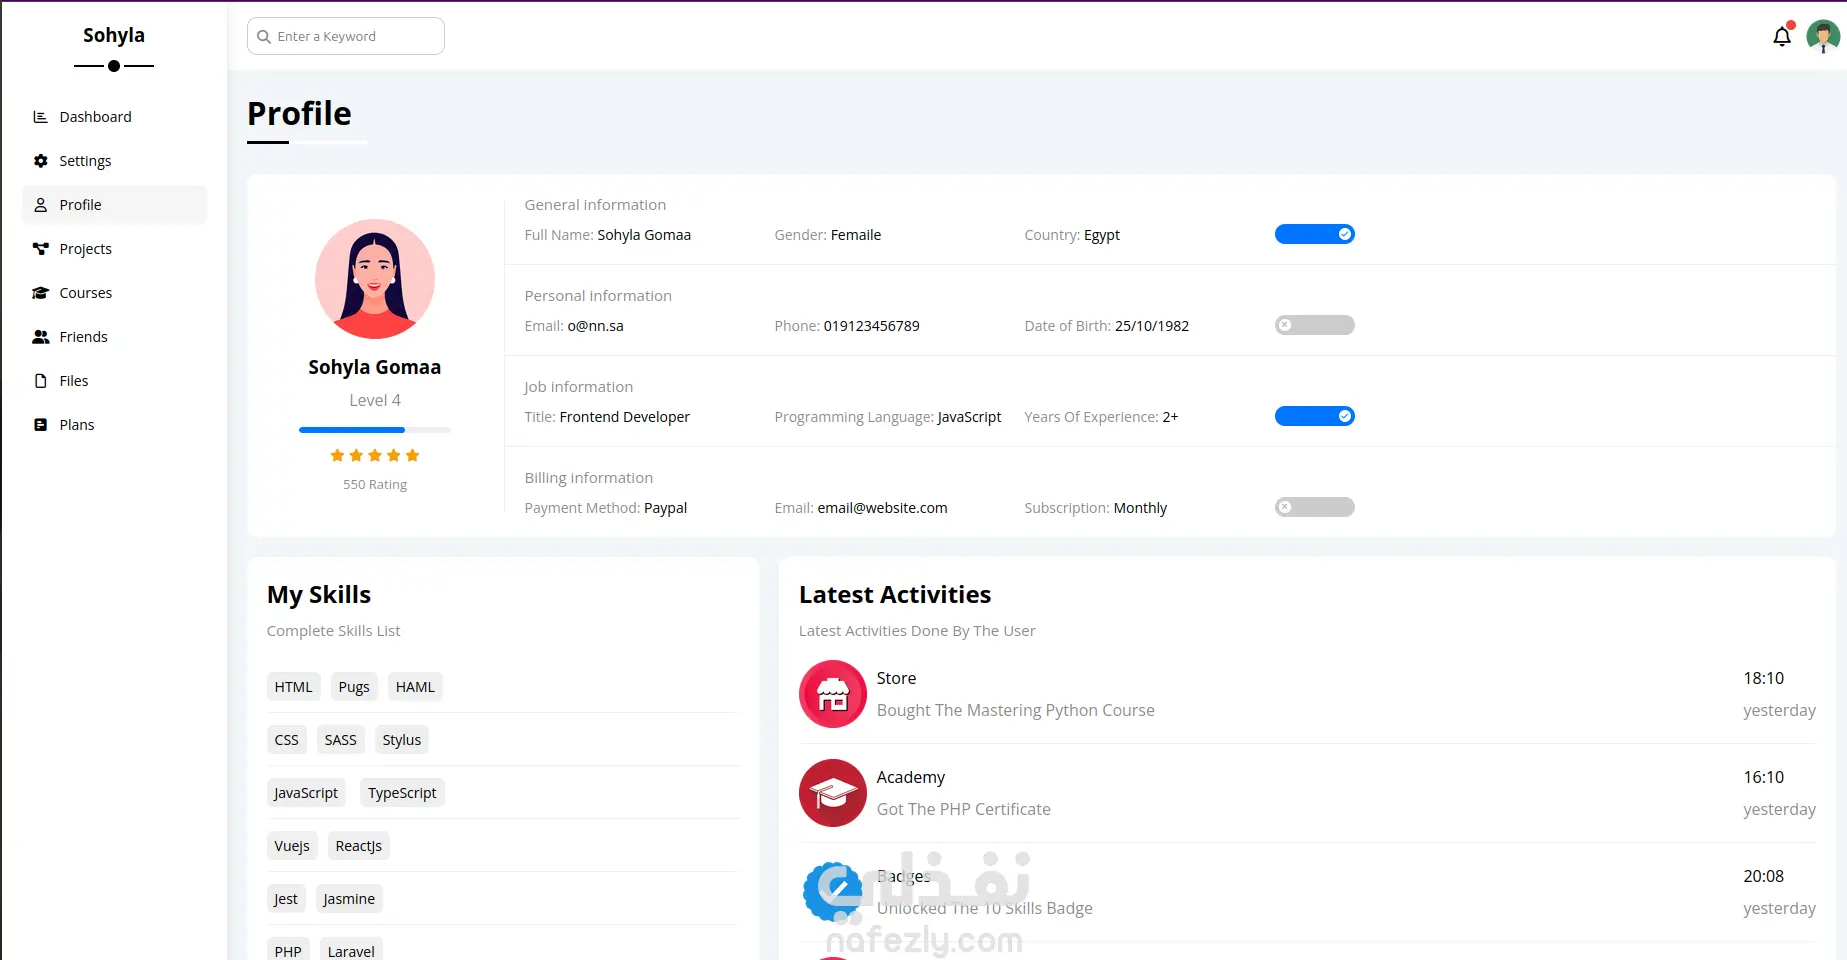
Task: Click the phone number 019123456789
Action: (x=872, y=326)
